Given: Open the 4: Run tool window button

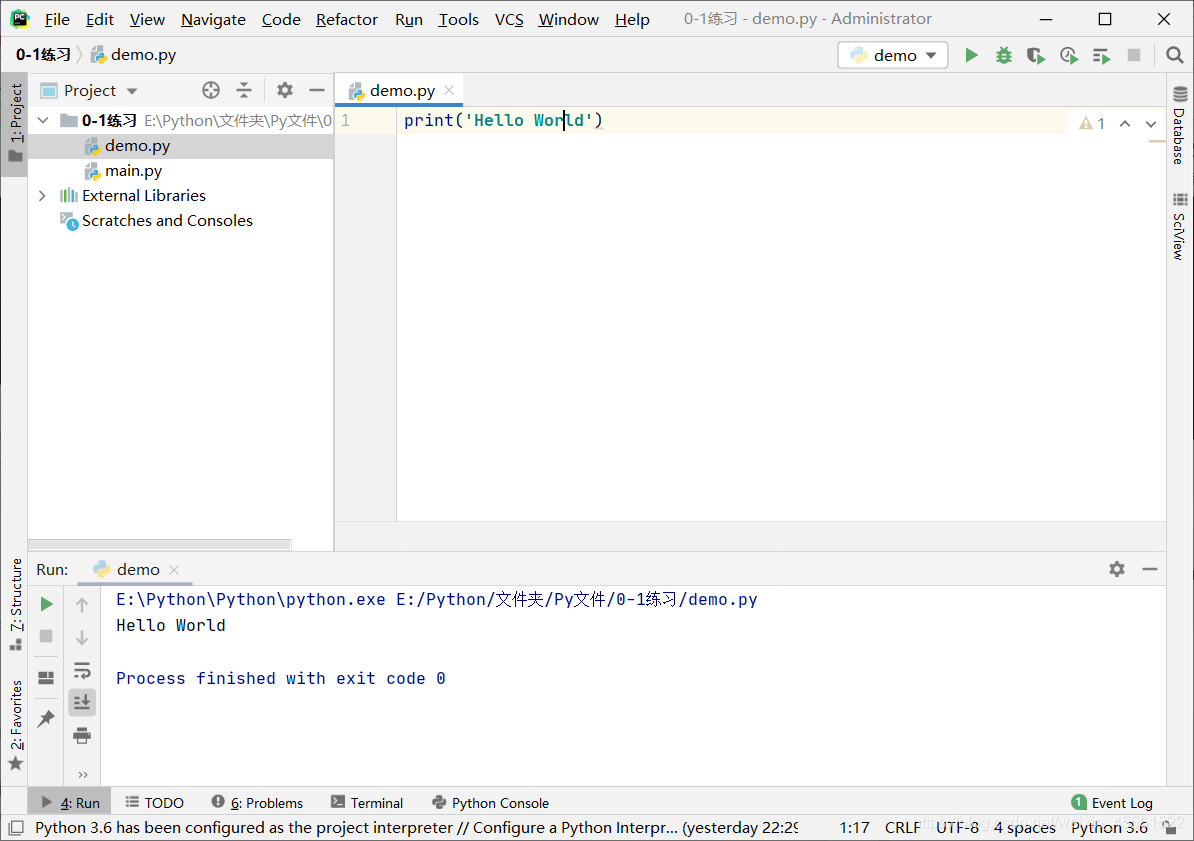Looking at the screenshot, I should point(70,803).
